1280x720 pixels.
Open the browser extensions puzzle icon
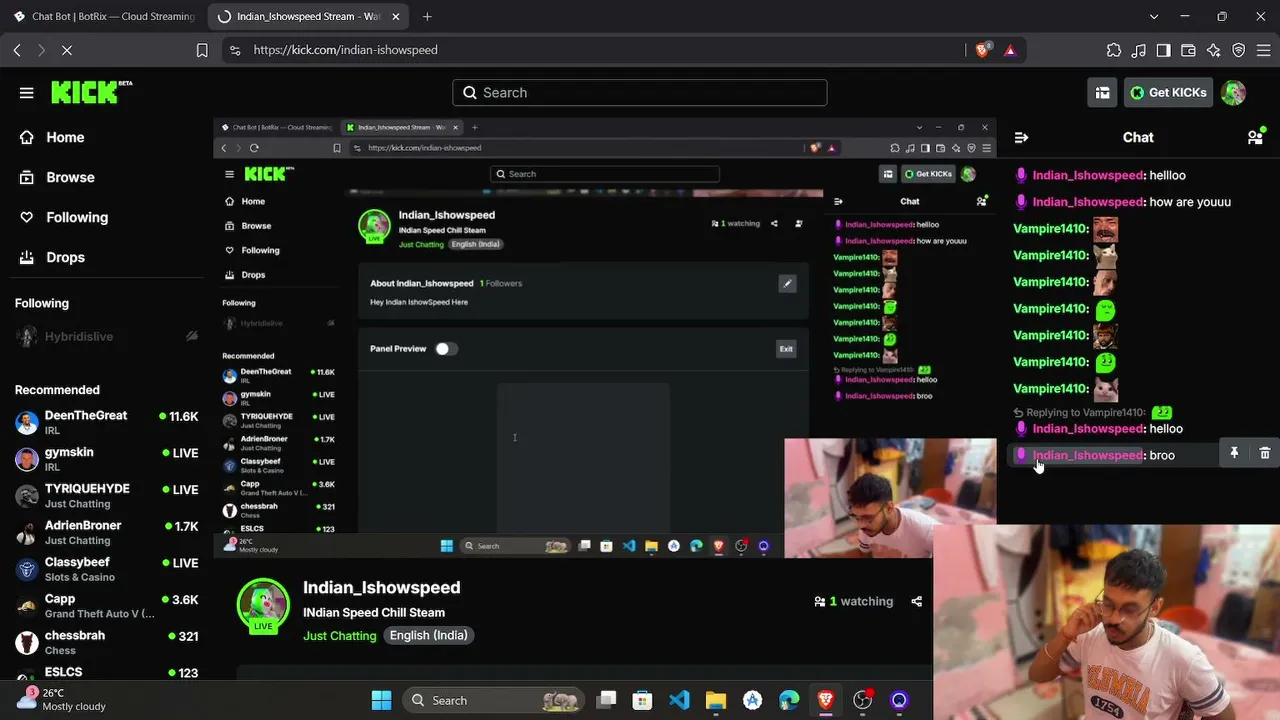(1114, 50)
